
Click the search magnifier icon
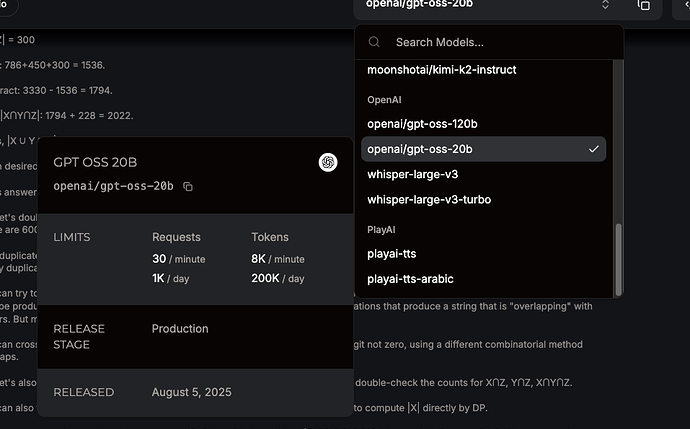pyautogui.click(x=374, y=42)
